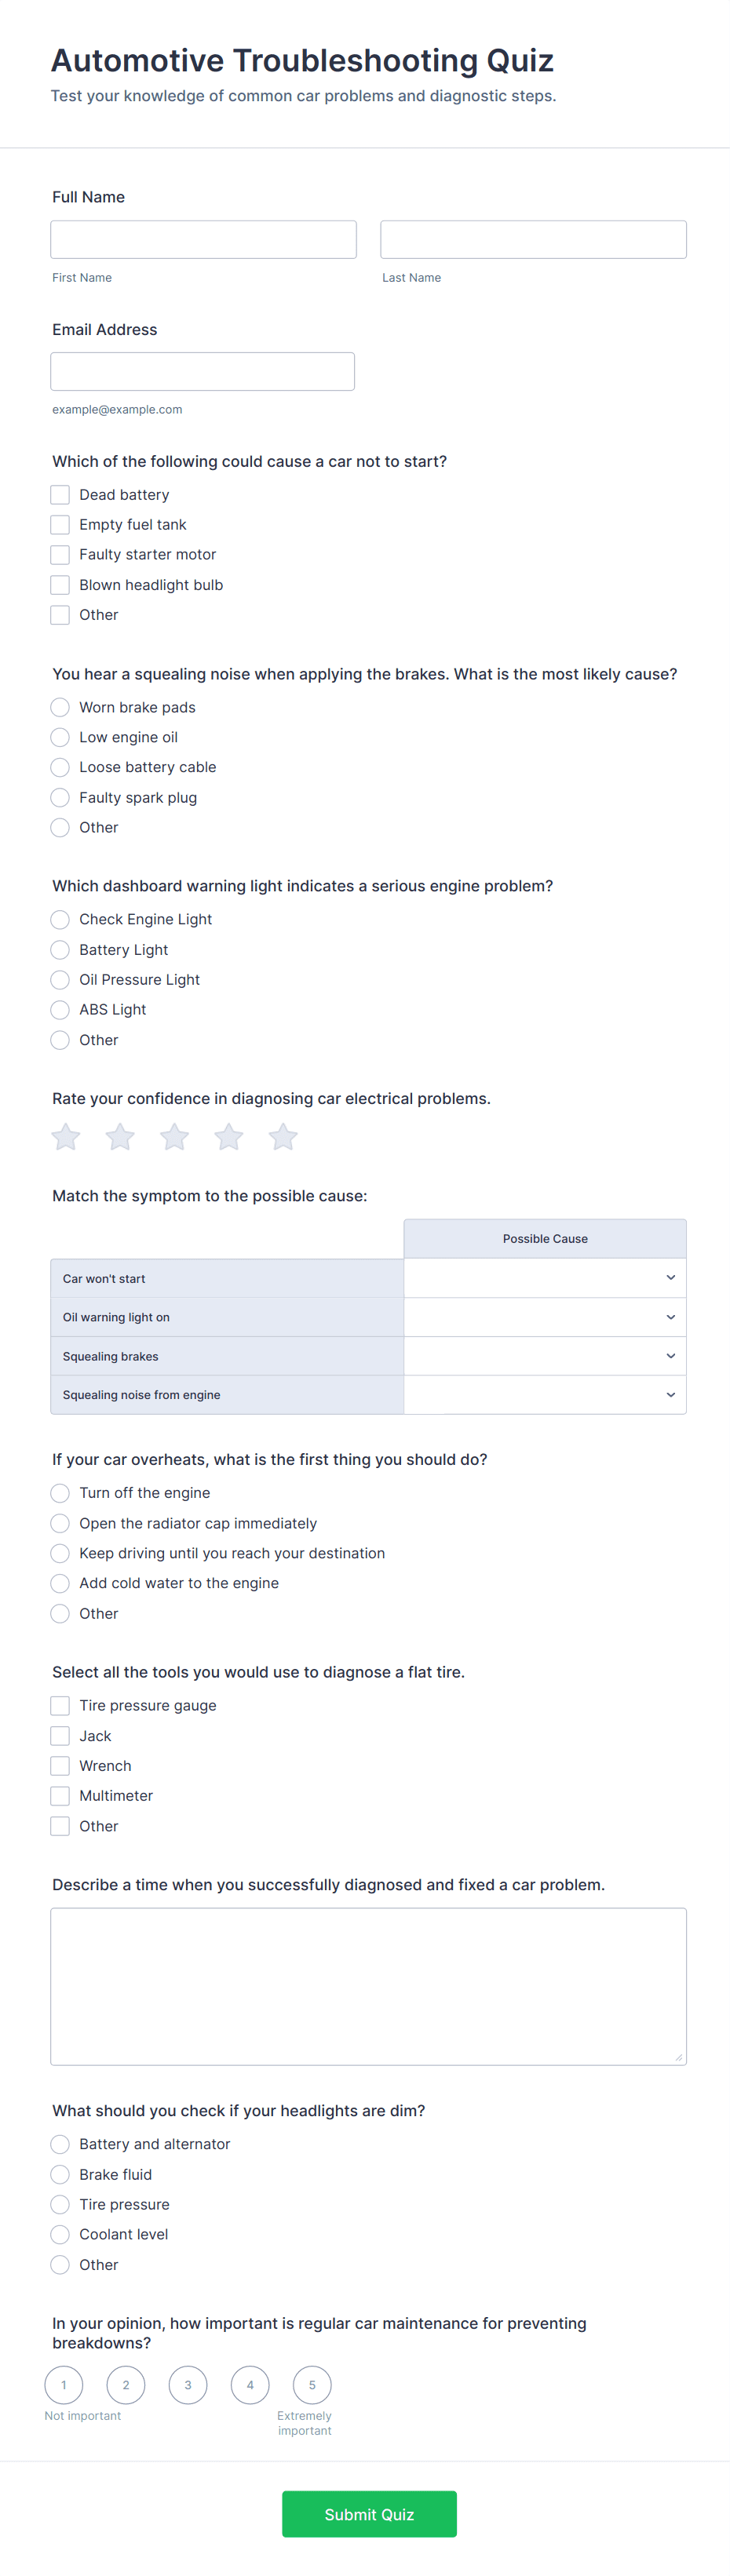
Task: Select Turn off the engine option
Action: pos(60,1493)
